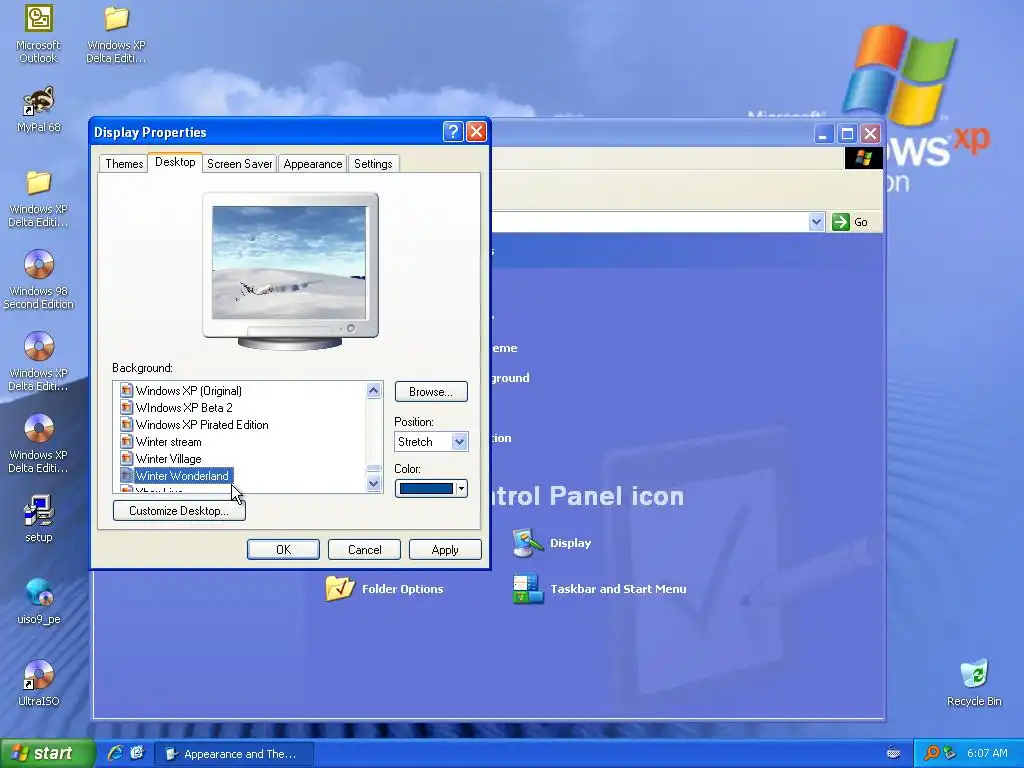This screenshot has width=1024, height=768.
Task: Select the Windows XP (Original) wallpaper icon
Action: (x=127, y=391)
